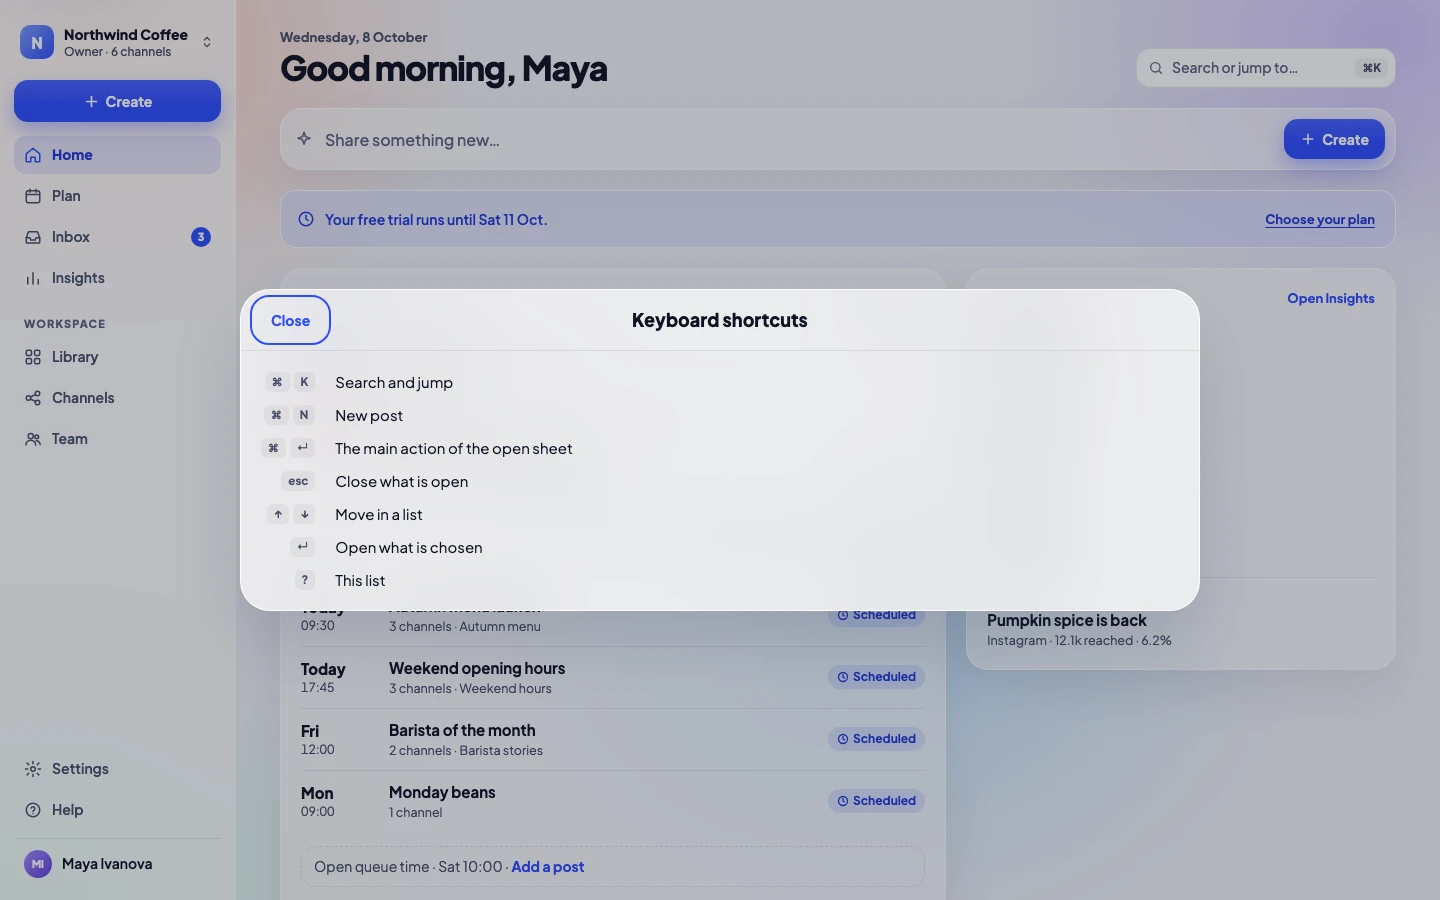
Task: Open the Monday beans post
Action: (612, 801)
